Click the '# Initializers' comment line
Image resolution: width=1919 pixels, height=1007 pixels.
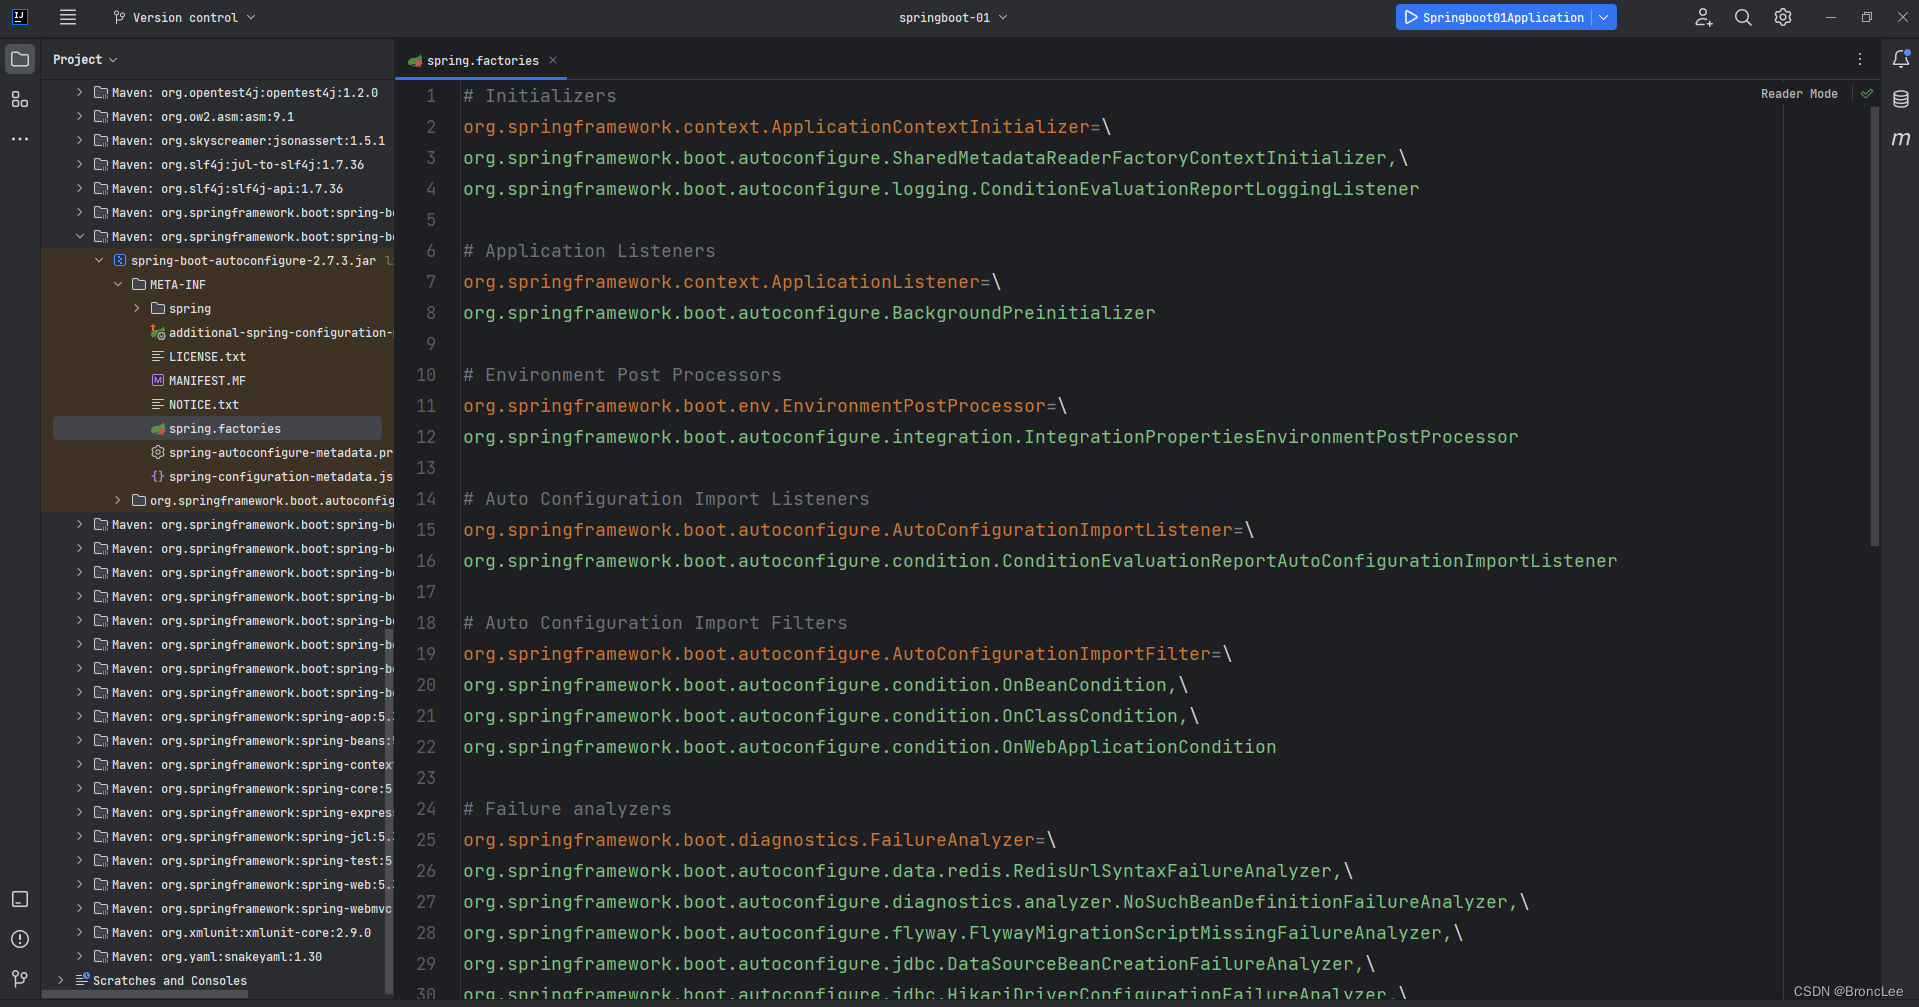click(x=540, y=96)
